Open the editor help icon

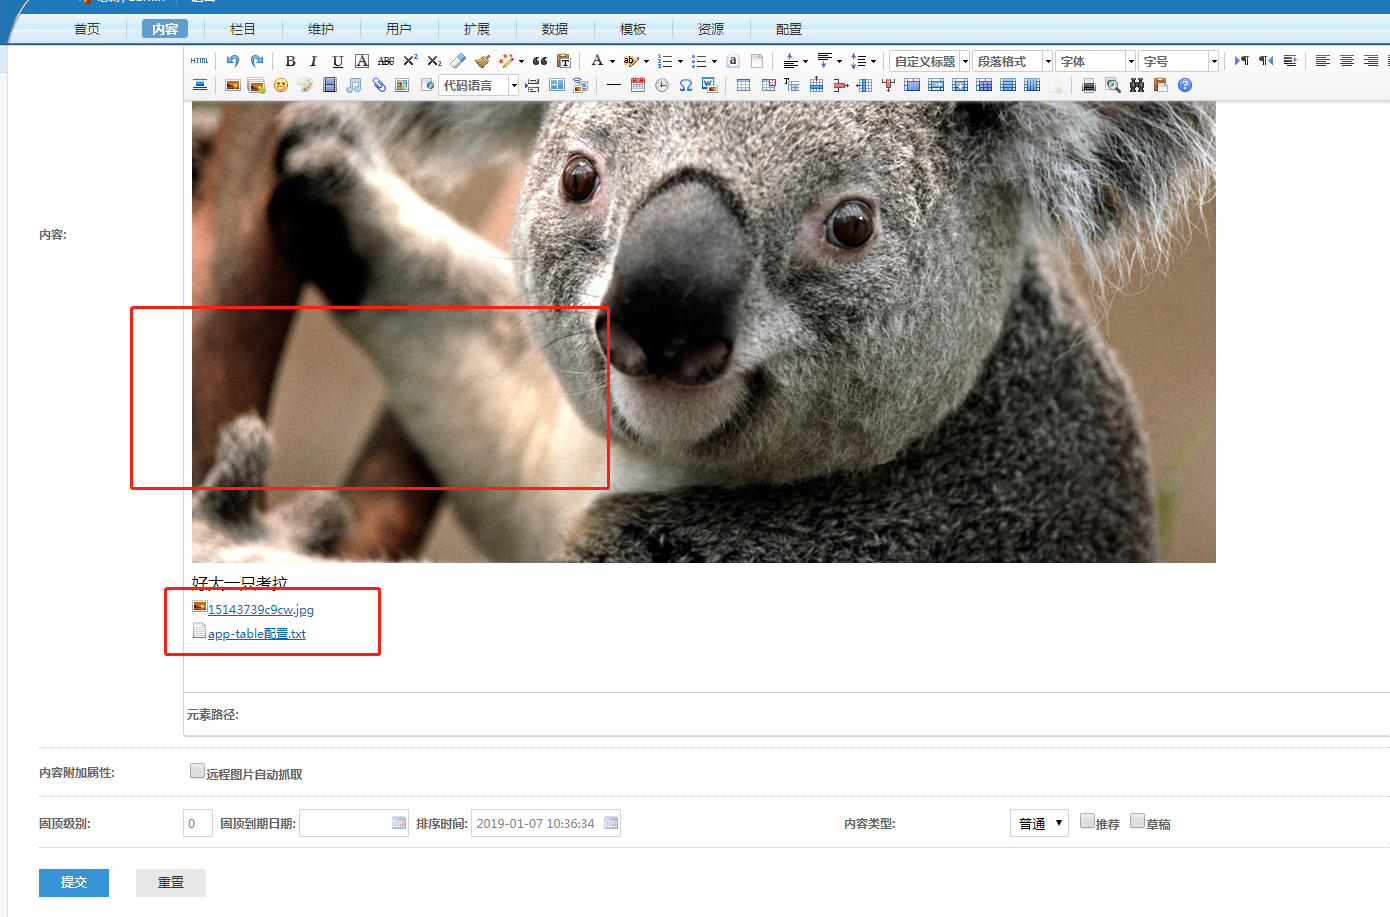point(1185,85)
